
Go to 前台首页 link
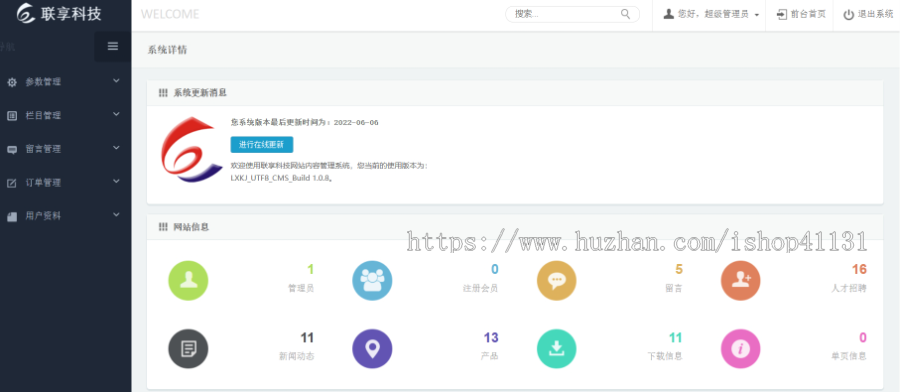pyautogui.click(x=808, y=14)
